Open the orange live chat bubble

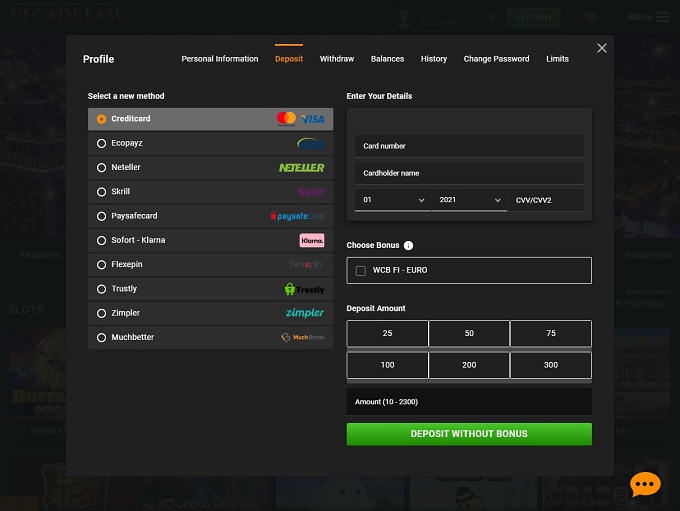point(645,485)
